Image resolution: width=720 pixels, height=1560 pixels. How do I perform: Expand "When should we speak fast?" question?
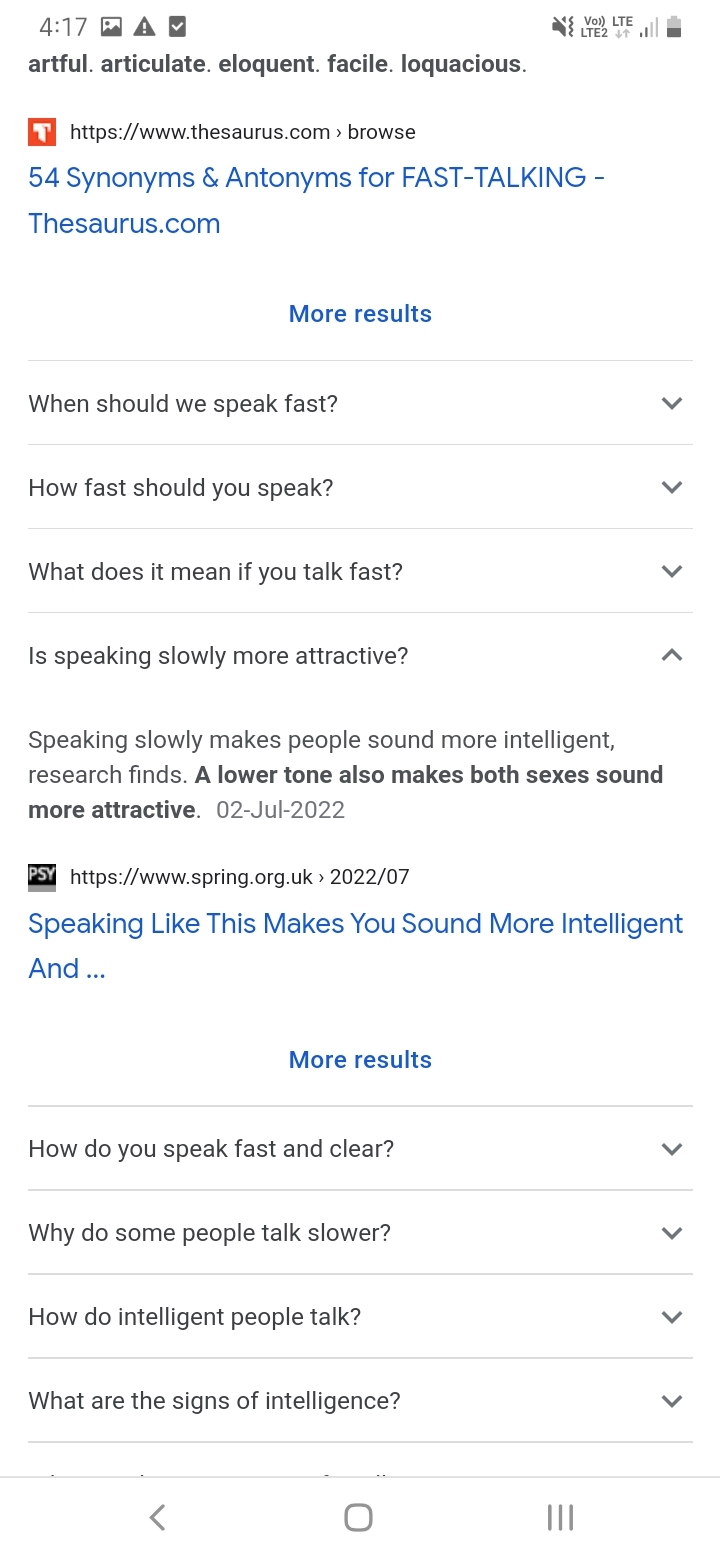click(x=360, y=403)
